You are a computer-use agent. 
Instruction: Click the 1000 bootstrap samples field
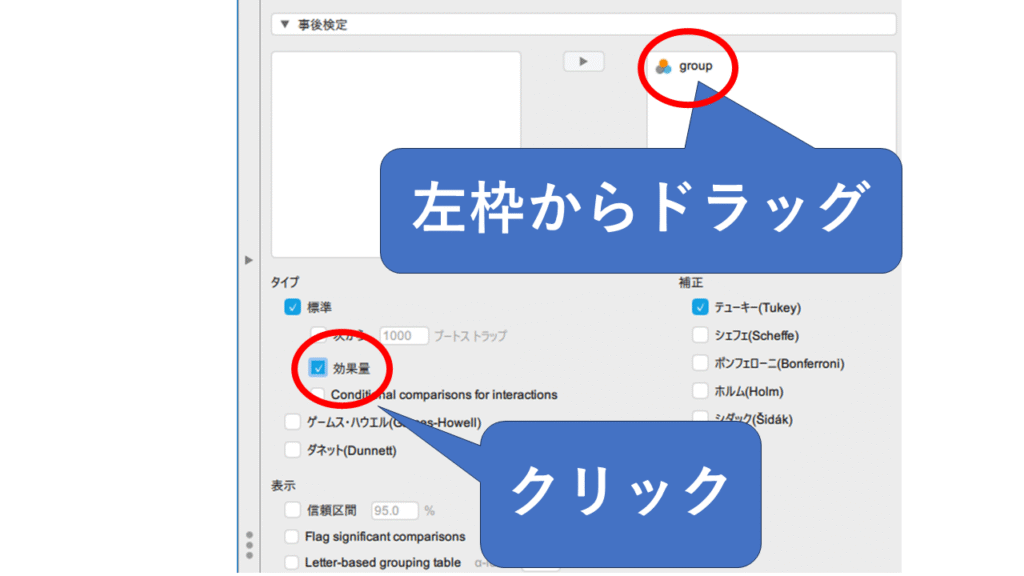coord(403,336)
